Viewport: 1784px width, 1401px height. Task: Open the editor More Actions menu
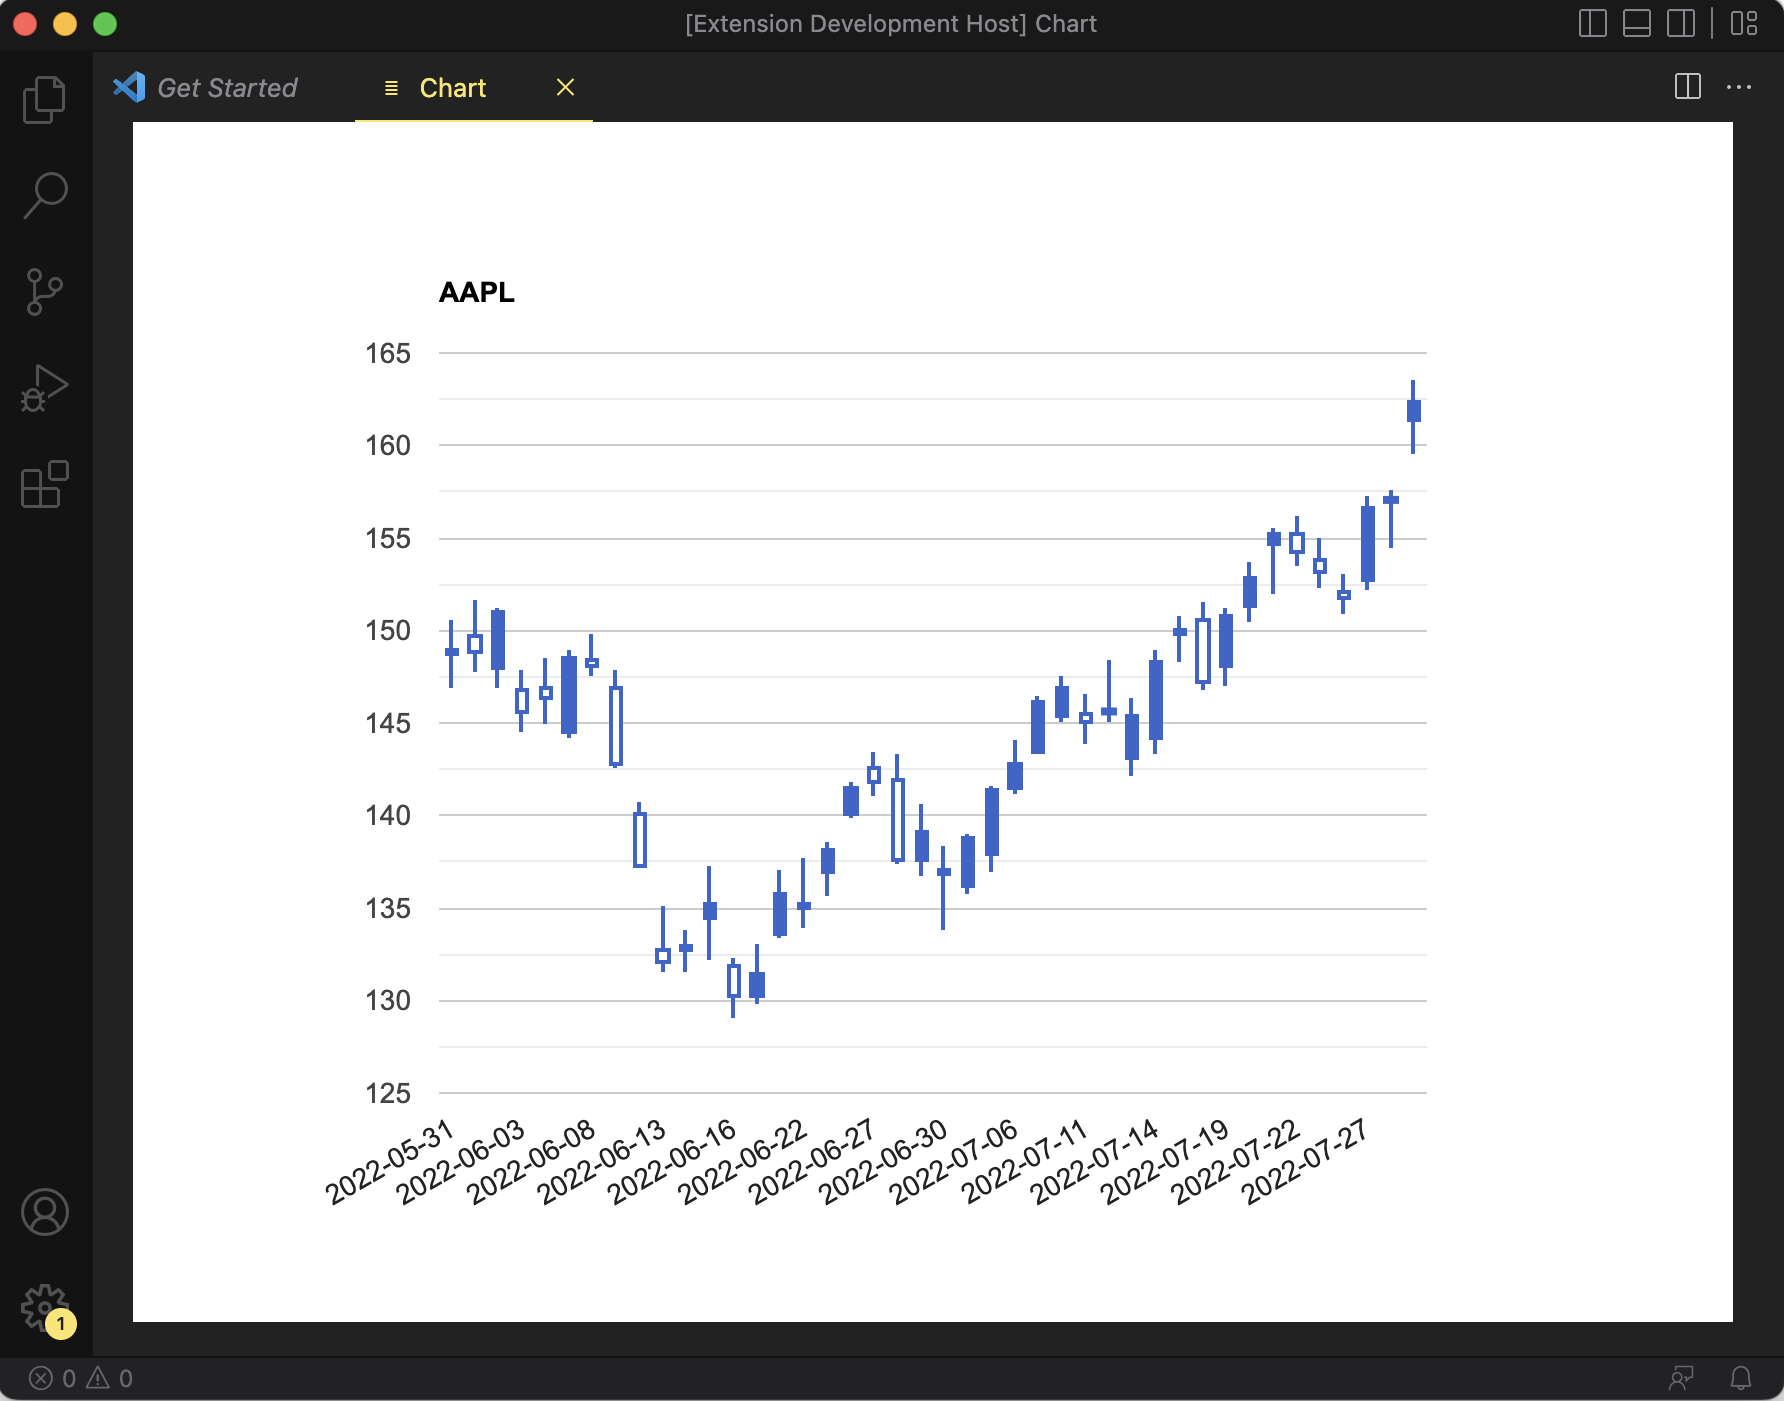click(1739, 87)
